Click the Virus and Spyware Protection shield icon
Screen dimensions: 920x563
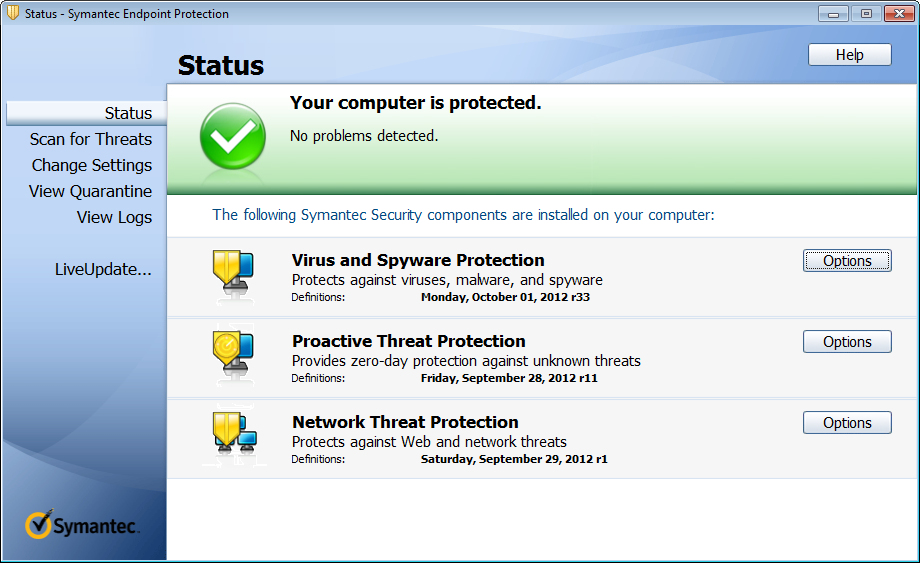[229, 274]
